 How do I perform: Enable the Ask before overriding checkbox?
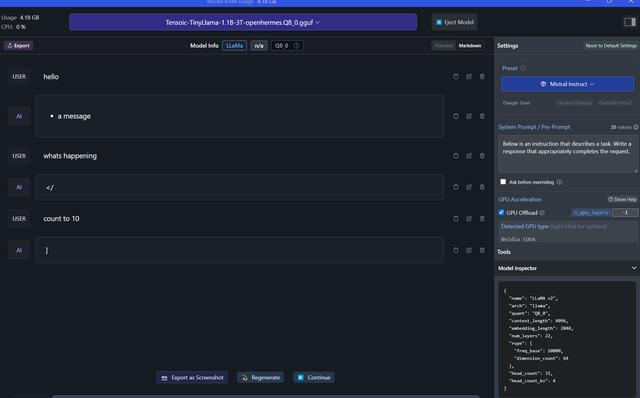pyautogui.click(x=503, y=182)
